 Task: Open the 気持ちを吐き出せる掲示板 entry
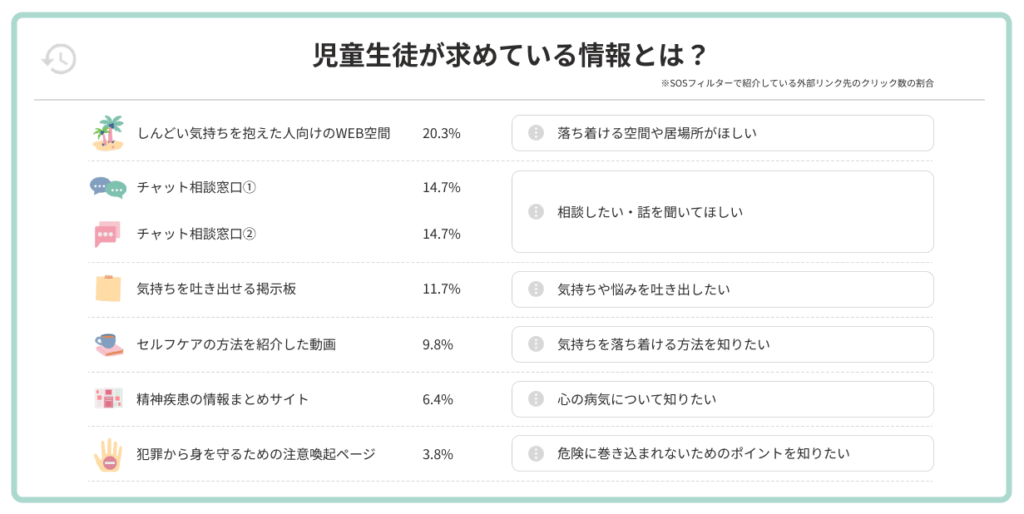[x=216, y=289]
